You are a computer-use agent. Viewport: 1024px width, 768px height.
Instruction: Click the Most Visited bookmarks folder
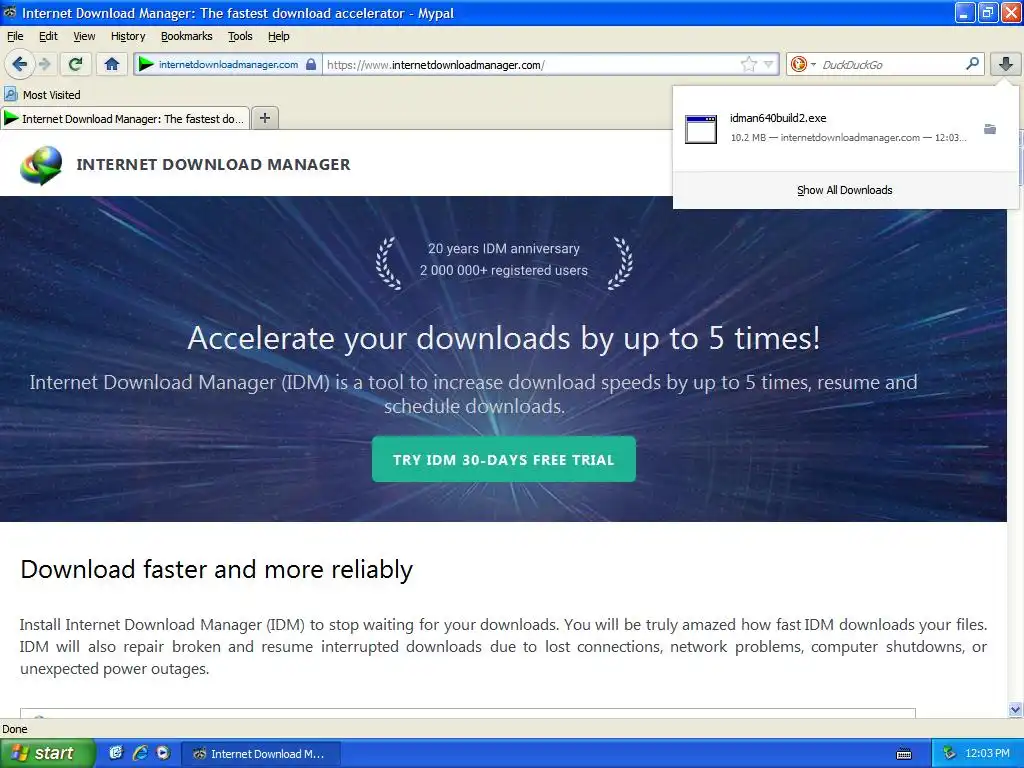[42, 95]
